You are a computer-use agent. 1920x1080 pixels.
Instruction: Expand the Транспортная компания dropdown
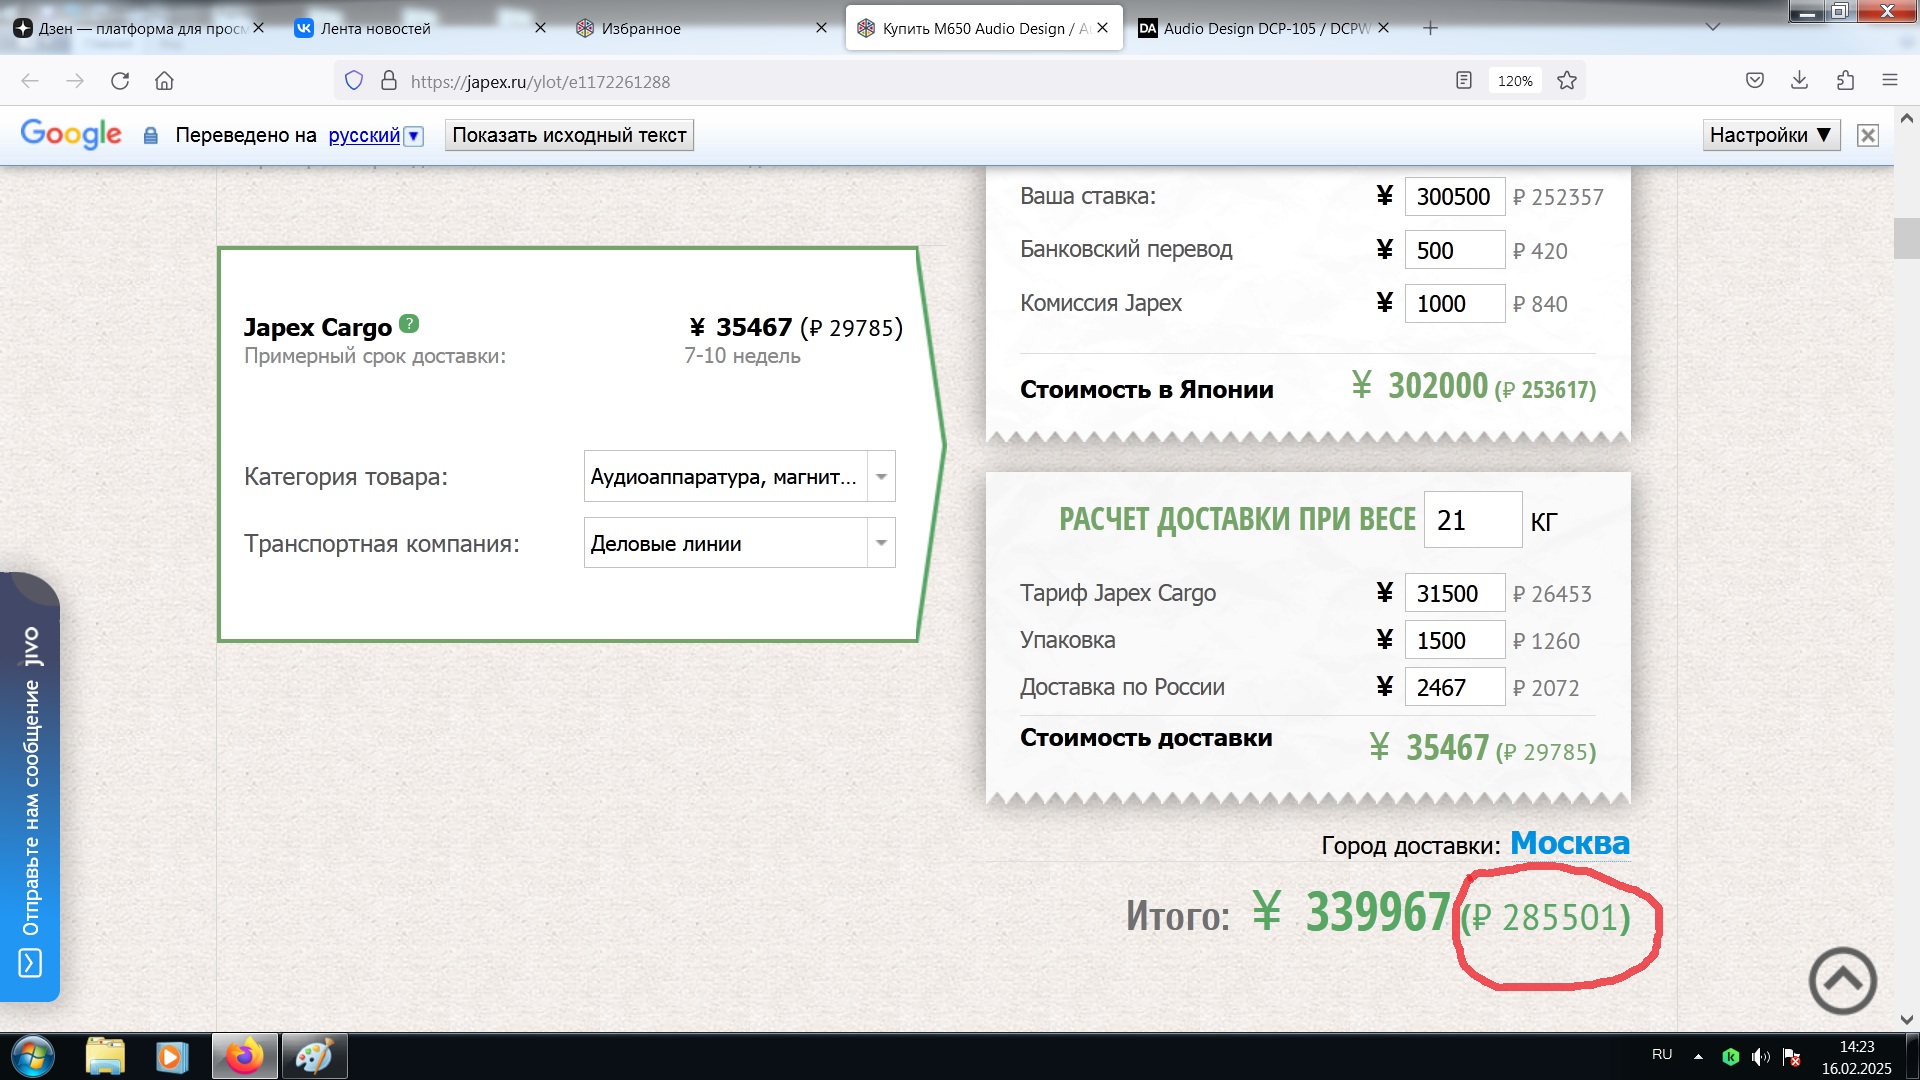click(x=881, y=543)
